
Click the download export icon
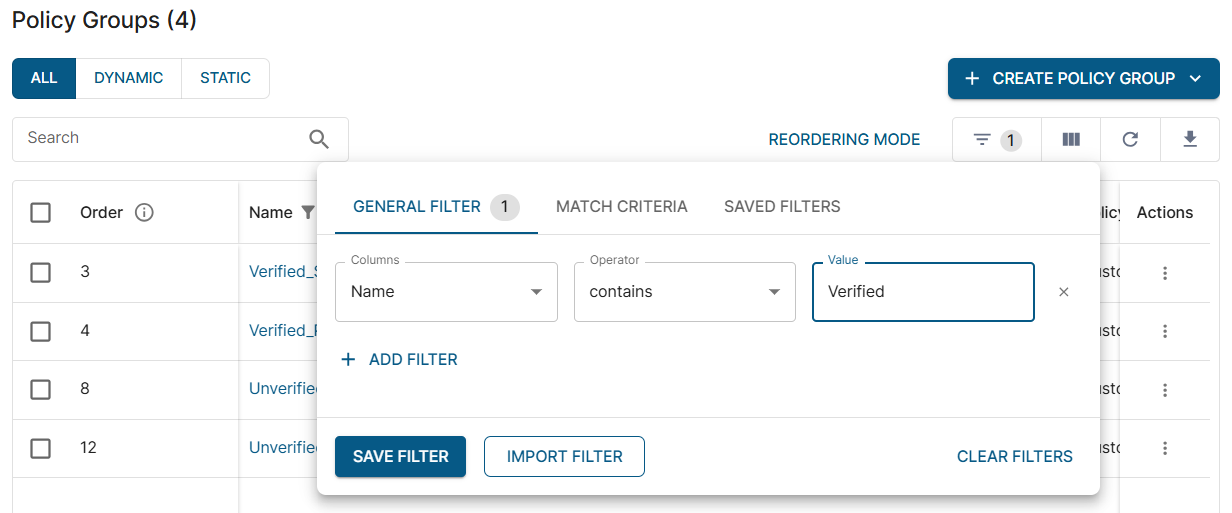point(1190,140)
